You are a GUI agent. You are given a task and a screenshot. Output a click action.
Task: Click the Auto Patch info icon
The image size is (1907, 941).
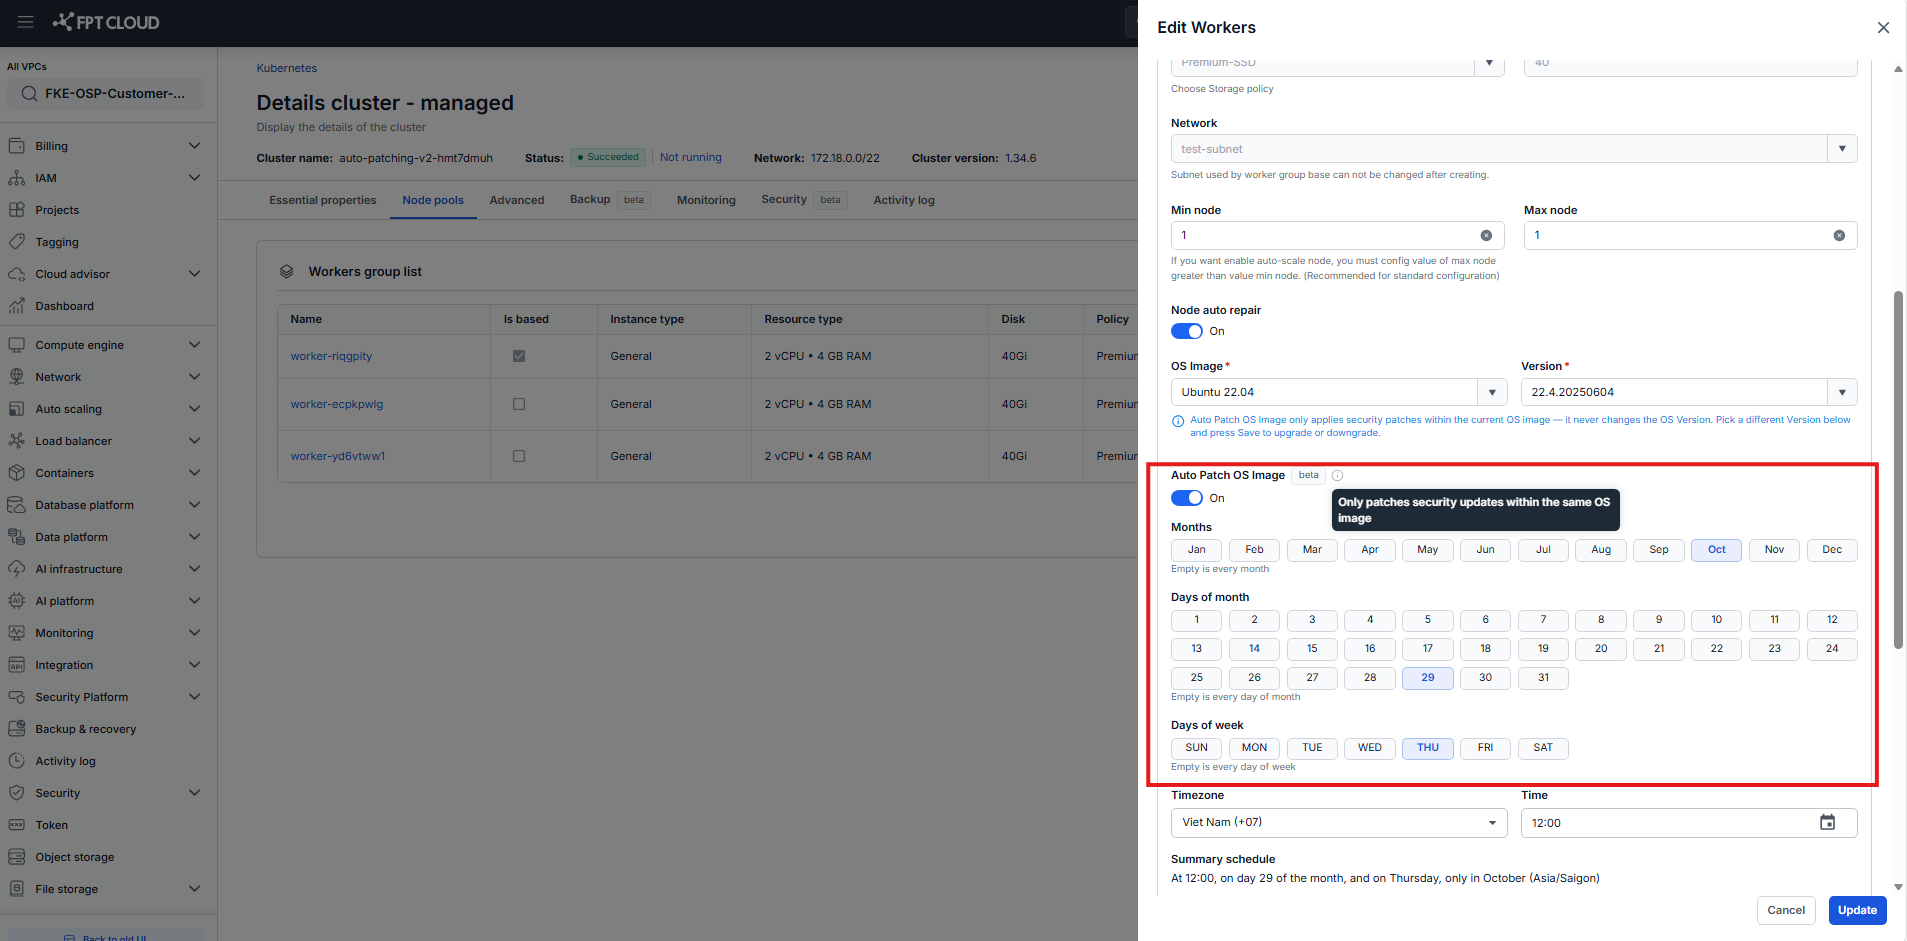pyautogui.click(x=1337, y=476)
